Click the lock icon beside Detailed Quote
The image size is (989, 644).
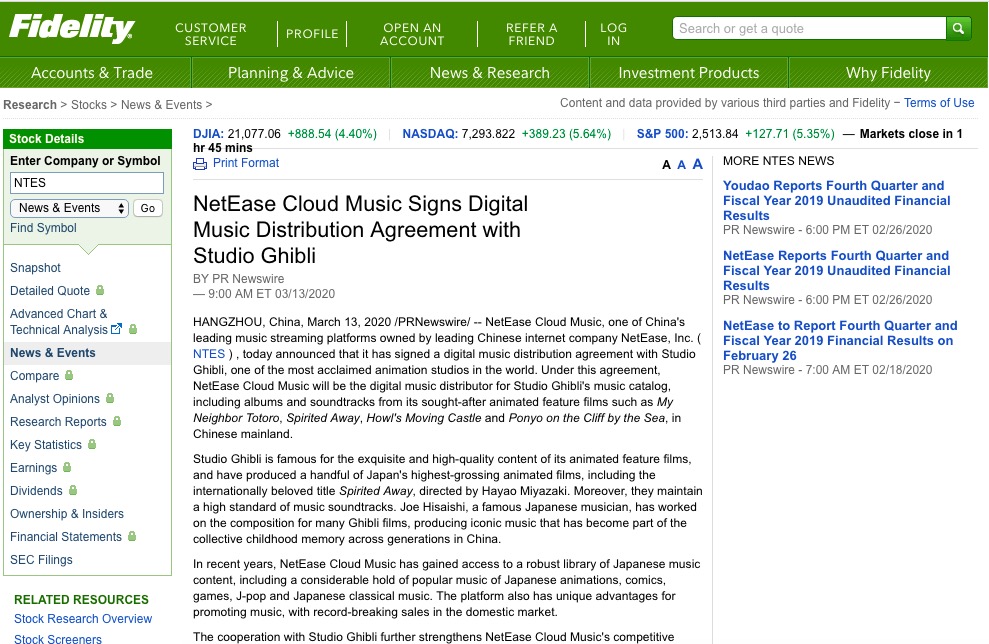pyautogui.click(x=100, y=290)
